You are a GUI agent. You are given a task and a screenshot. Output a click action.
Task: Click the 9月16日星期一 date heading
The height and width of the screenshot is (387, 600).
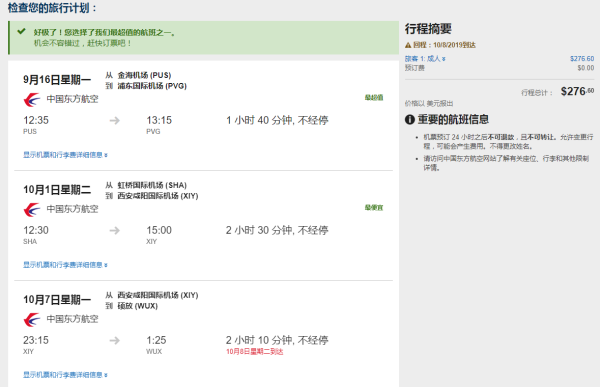pos(57,80)
